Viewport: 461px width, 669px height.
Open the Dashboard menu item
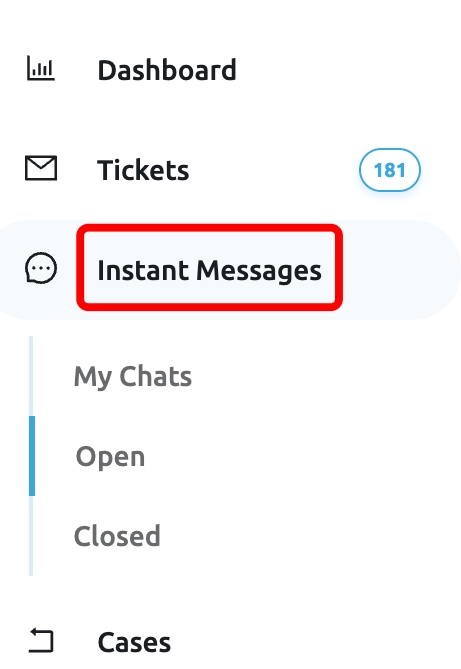tap(167, 70)
